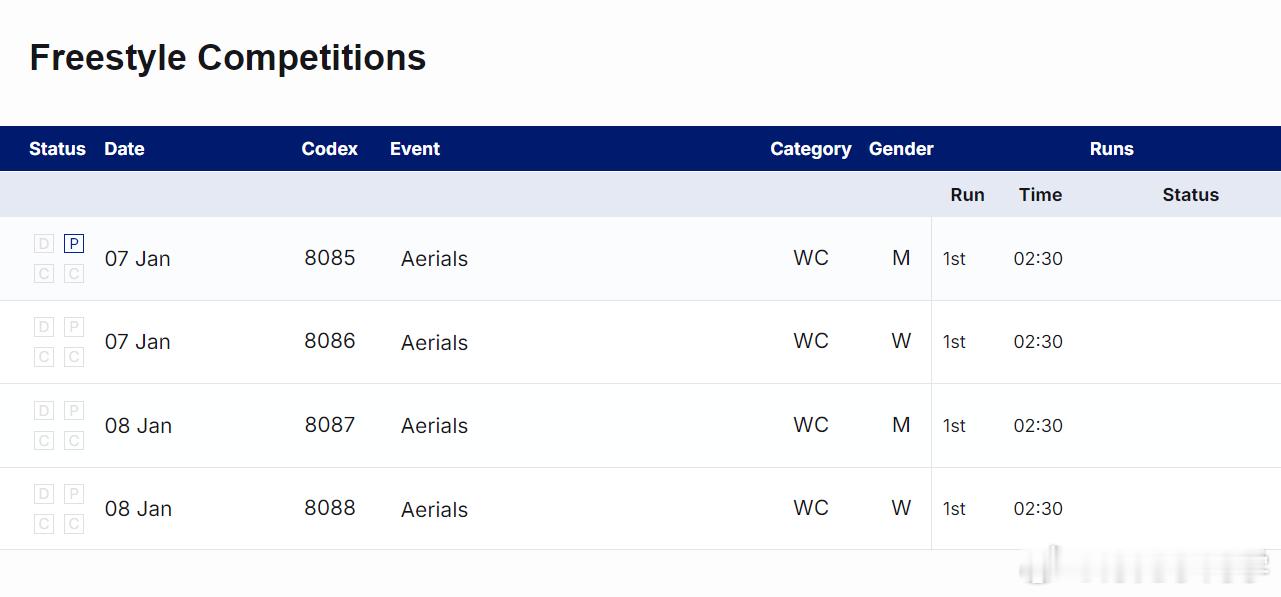The image size is (1281, 597).
Task: Click the 08 Jan date for codex 8087
Action: (138, 426)
